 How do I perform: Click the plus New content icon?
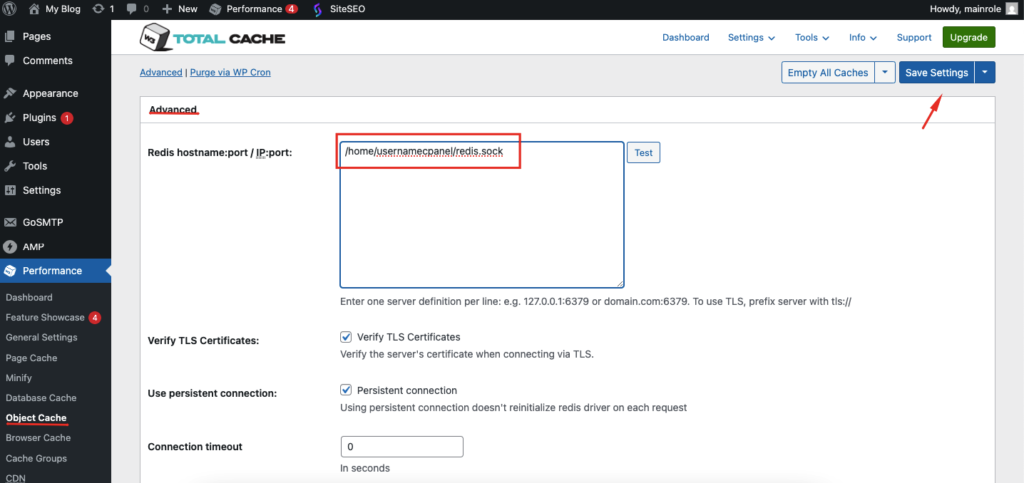167,9
